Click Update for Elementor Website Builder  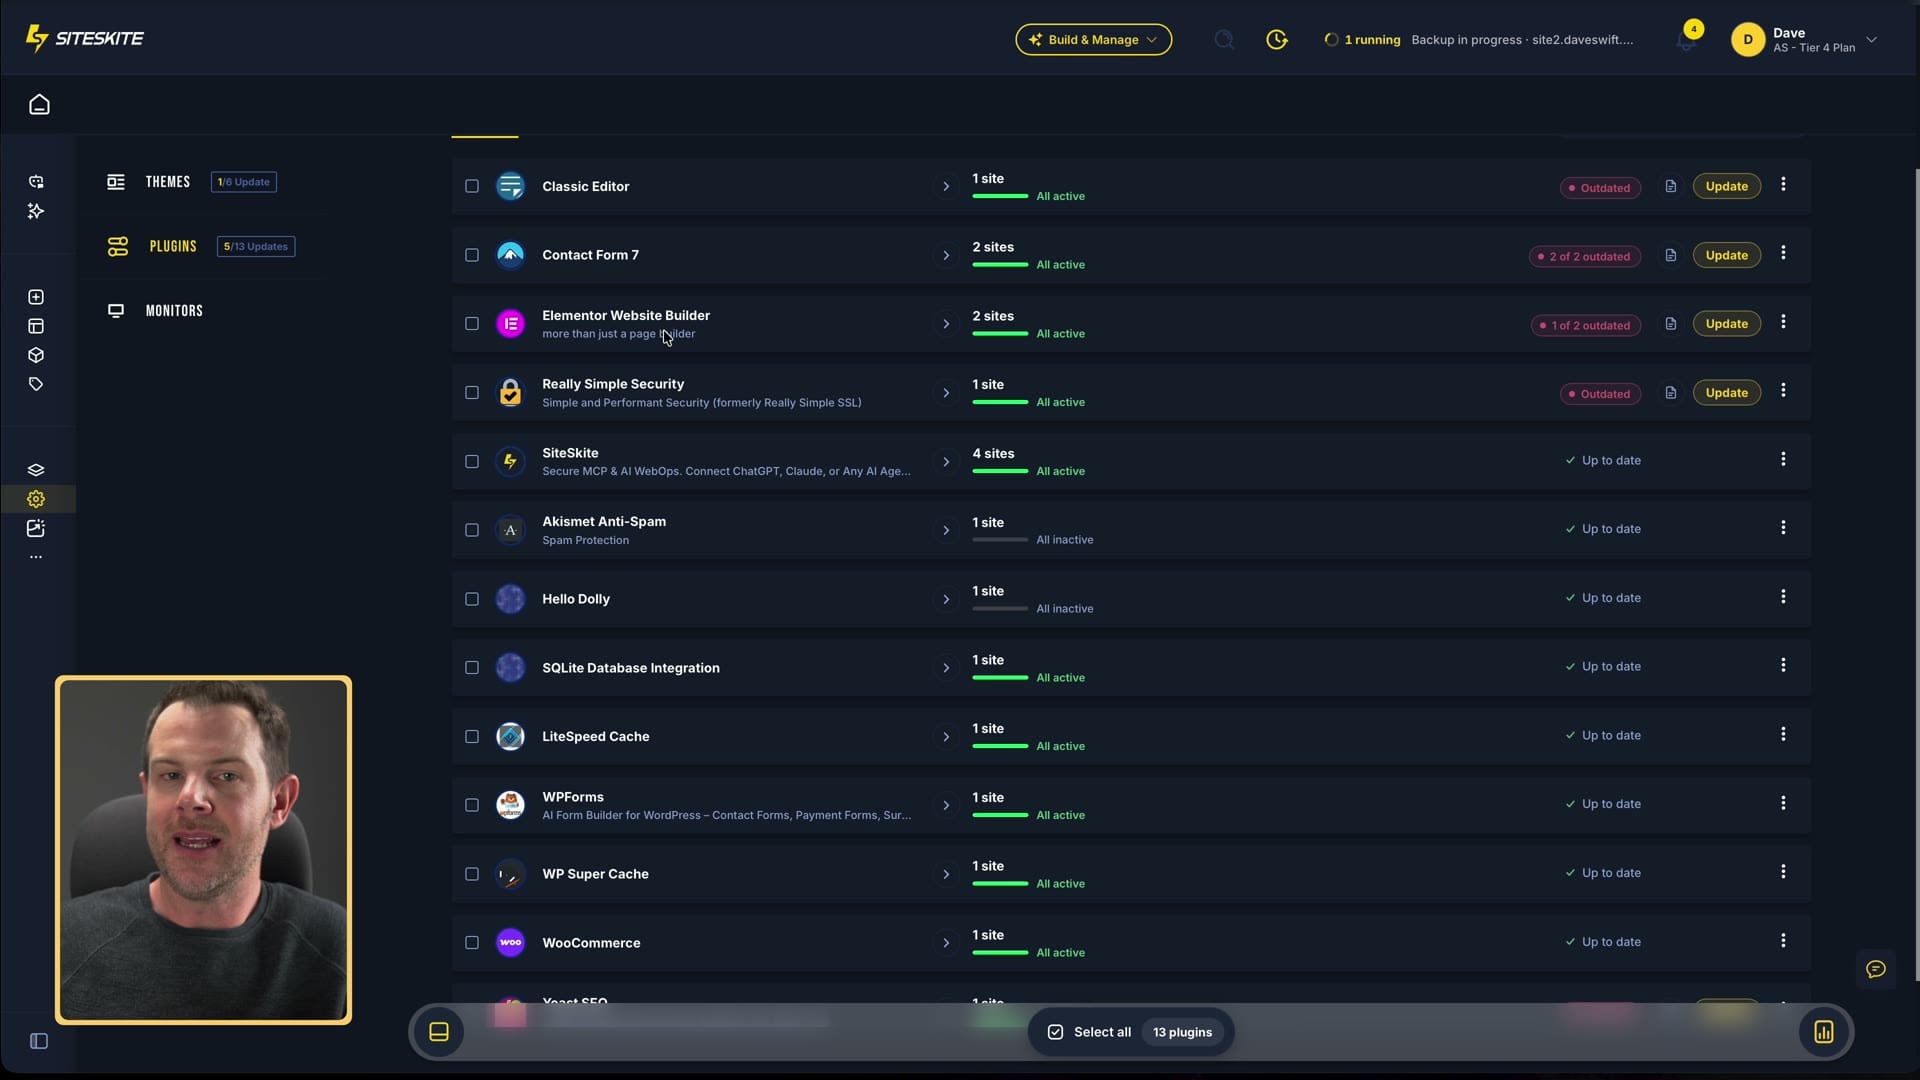(x=1727, y=324)
